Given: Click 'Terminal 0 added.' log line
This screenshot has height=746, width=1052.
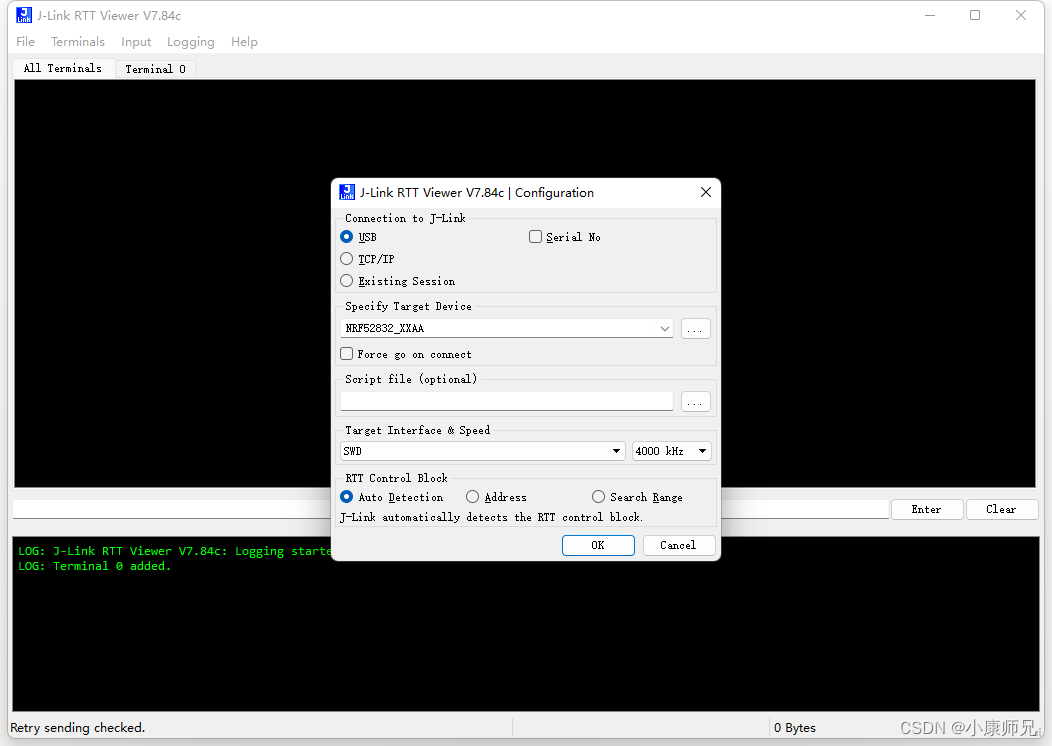Looking at the screenshot, I should [95, 566].
